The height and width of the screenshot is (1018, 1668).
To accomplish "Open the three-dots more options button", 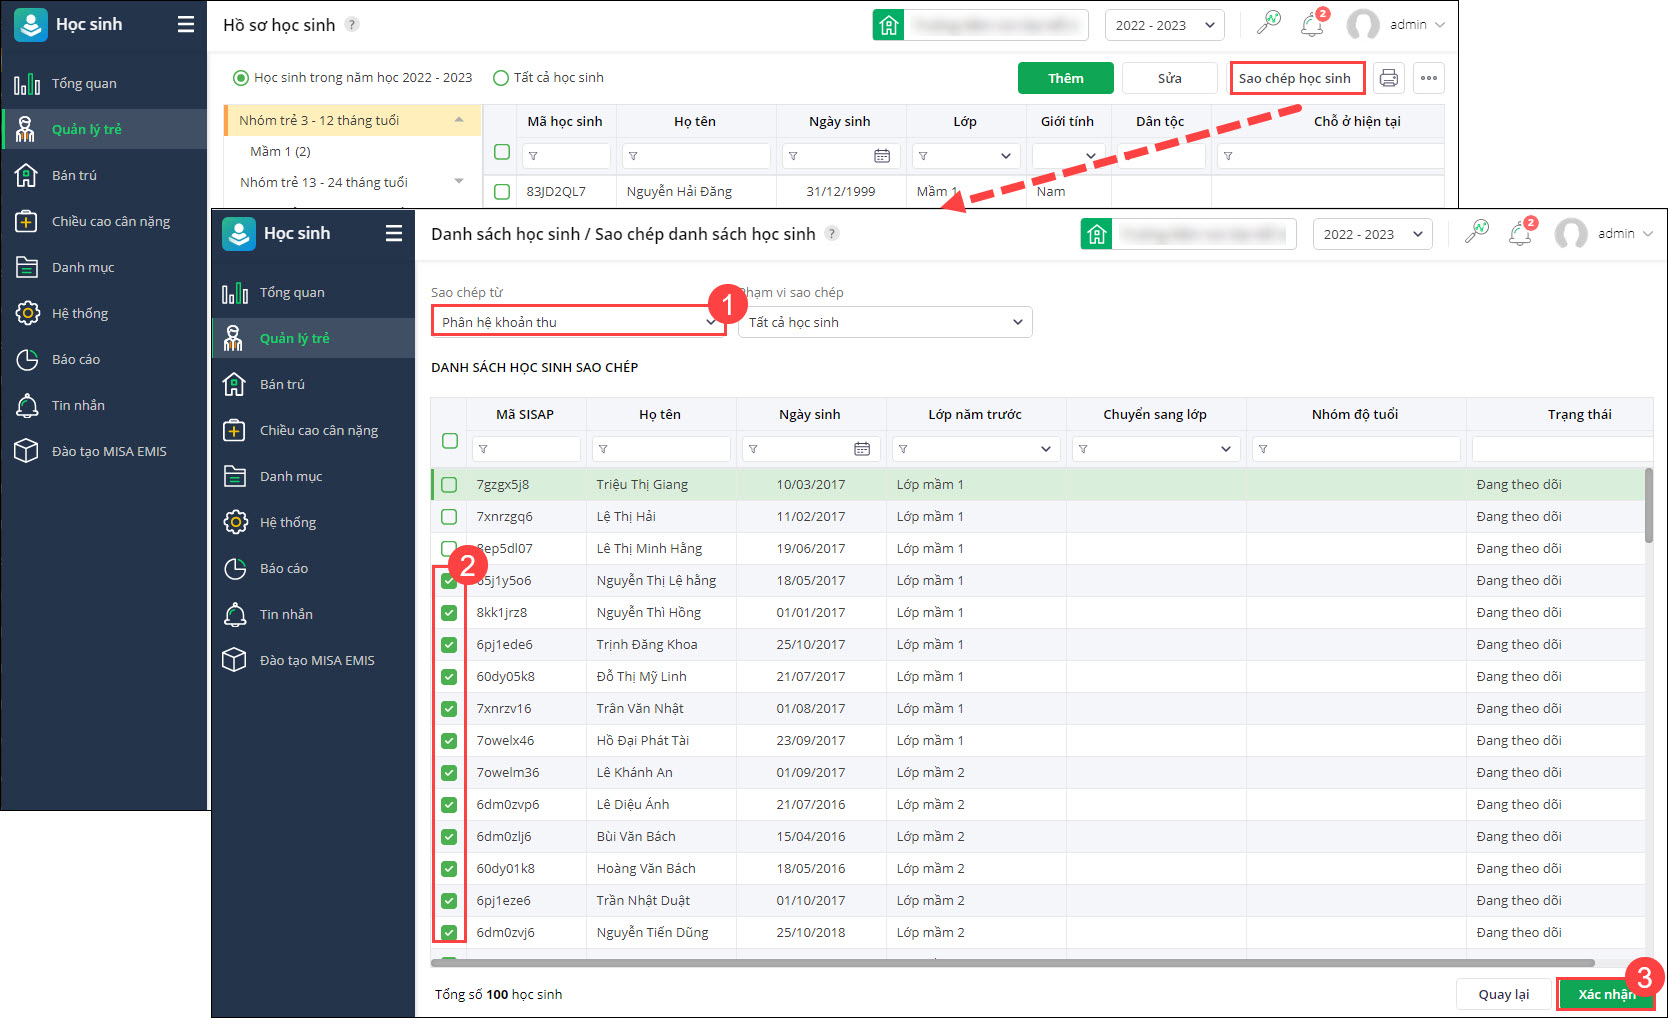I will pyautogui.click(x=1428, y=78).
